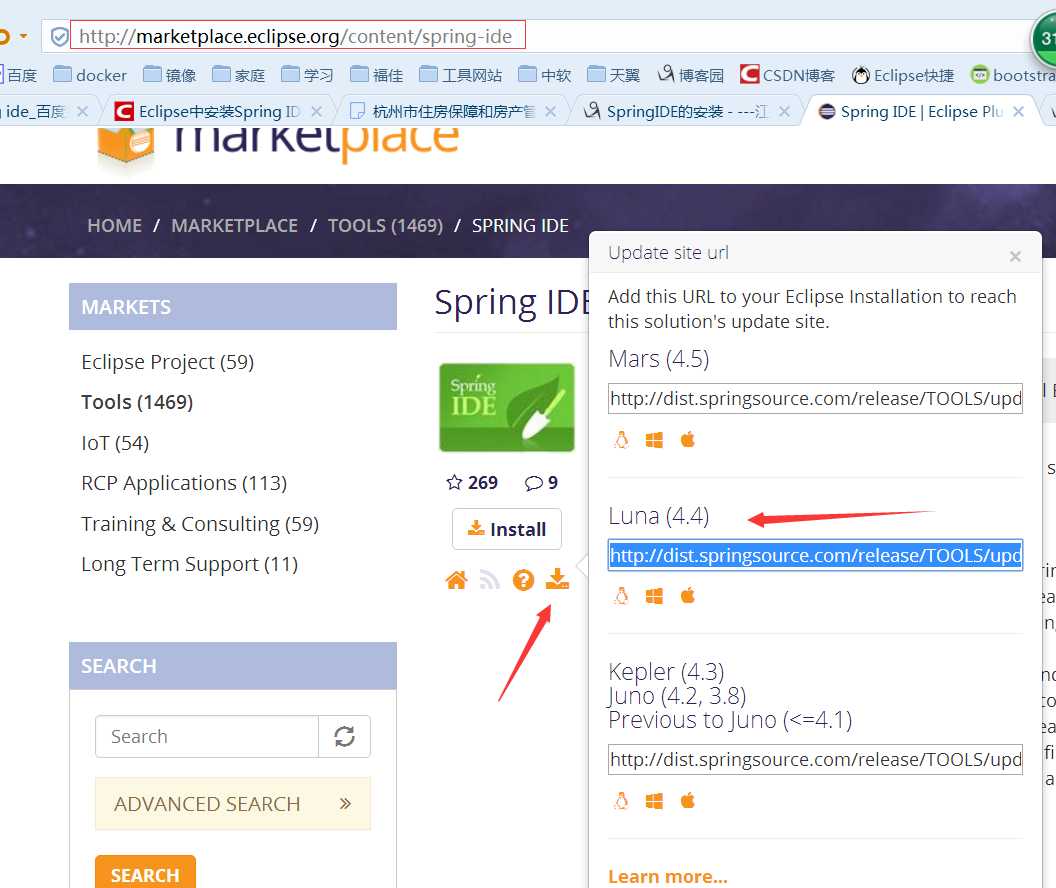The width and height of the screenshot is (1056, 888).
Task: Open the docker bookmarks folder
Action: 90,75
